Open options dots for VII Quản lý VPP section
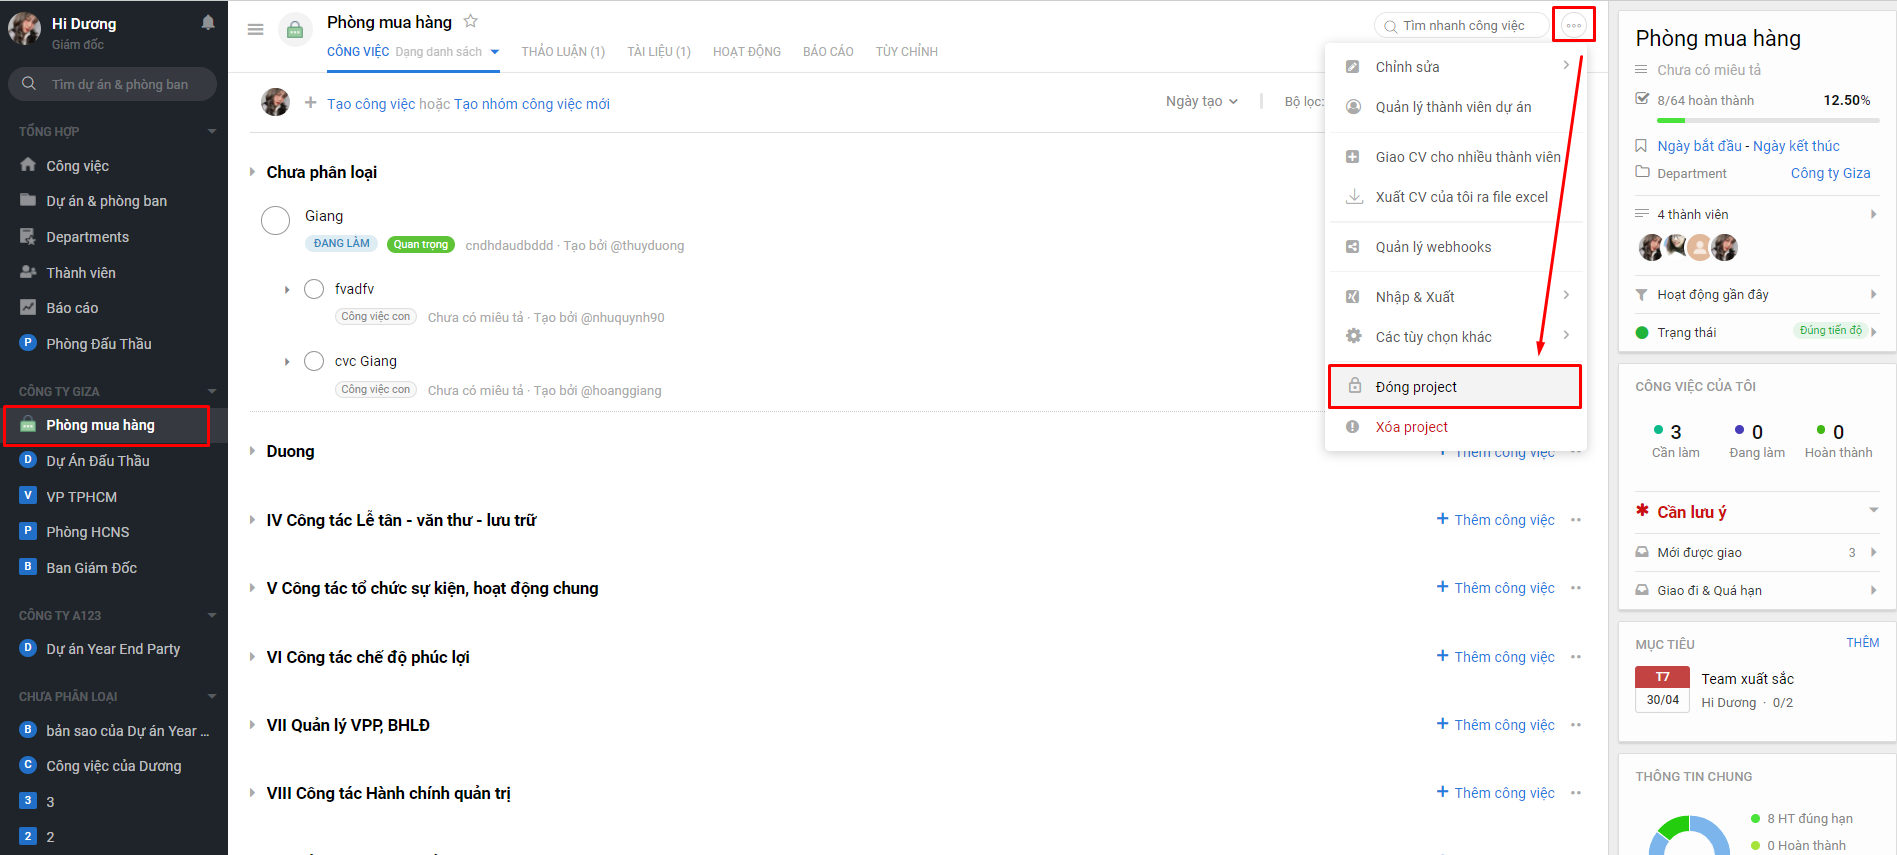The height and width of the screenshot is (855, 1897). pyautogui.click(x=1576, y=725)
